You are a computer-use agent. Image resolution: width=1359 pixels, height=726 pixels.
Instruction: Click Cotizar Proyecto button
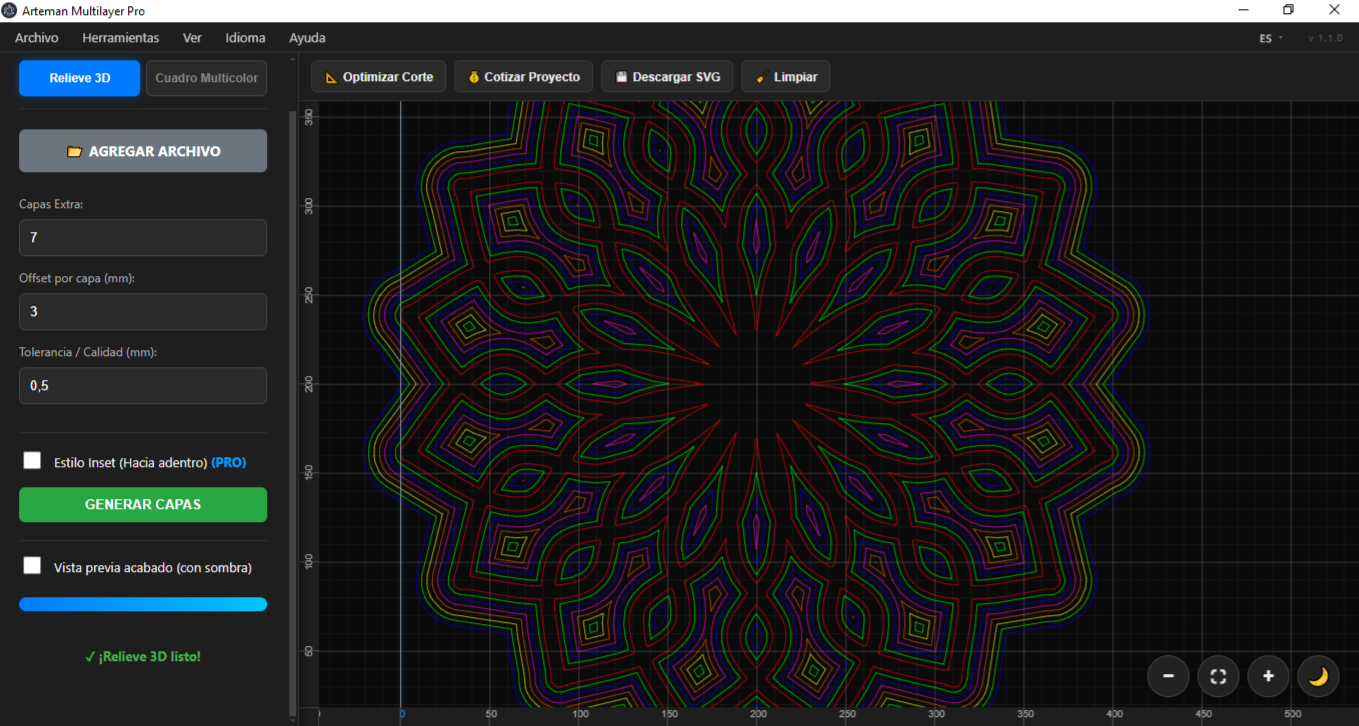tap(523, 77)
